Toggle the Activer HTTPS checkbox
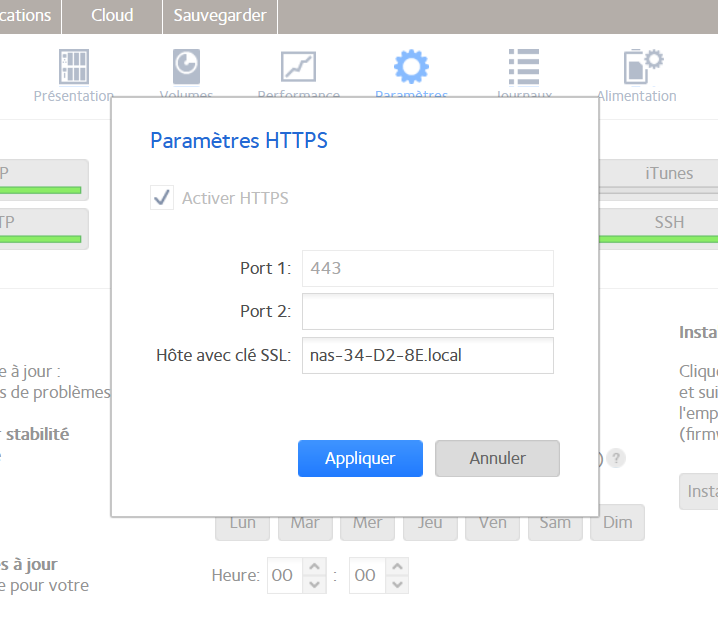 (x=162, y=198)
